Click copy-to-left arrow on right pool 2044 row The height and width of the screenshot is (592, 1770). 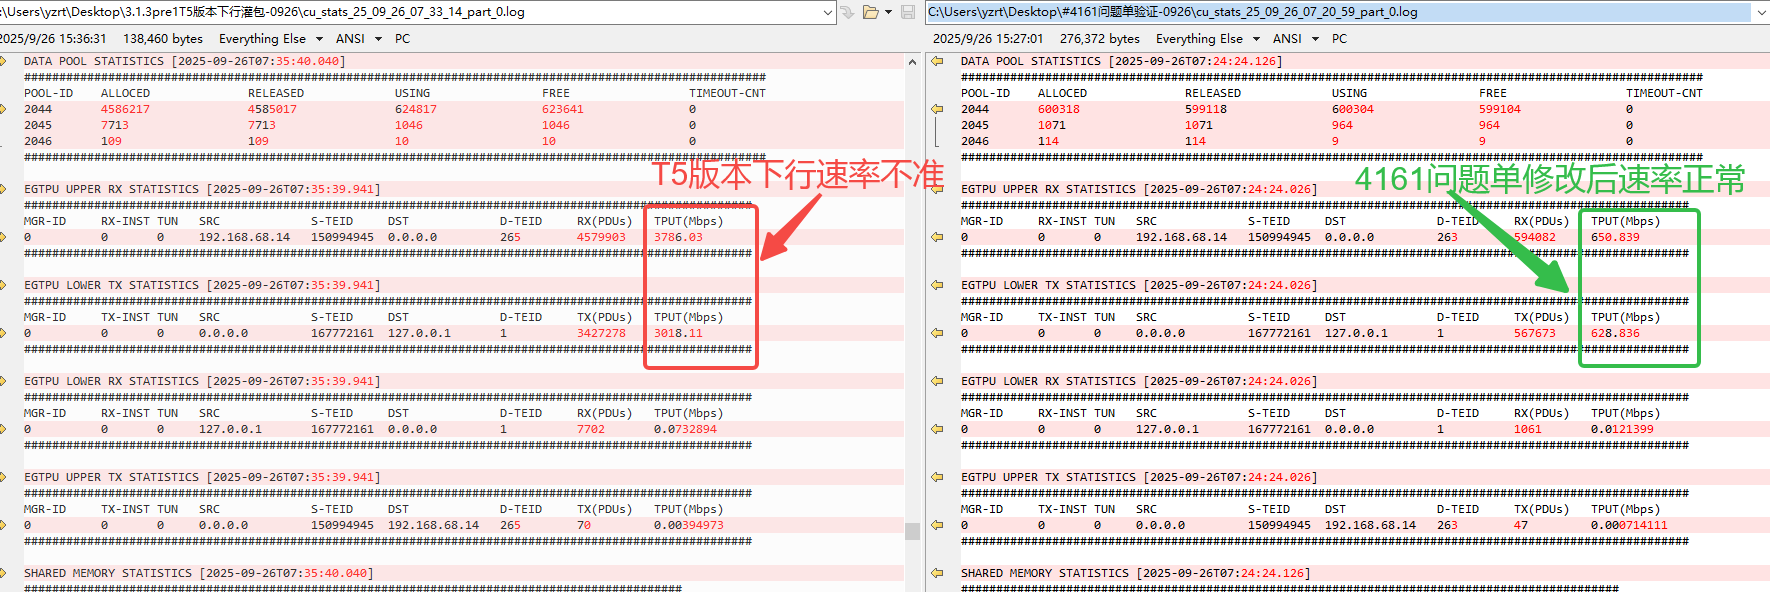tap(937, 109)
